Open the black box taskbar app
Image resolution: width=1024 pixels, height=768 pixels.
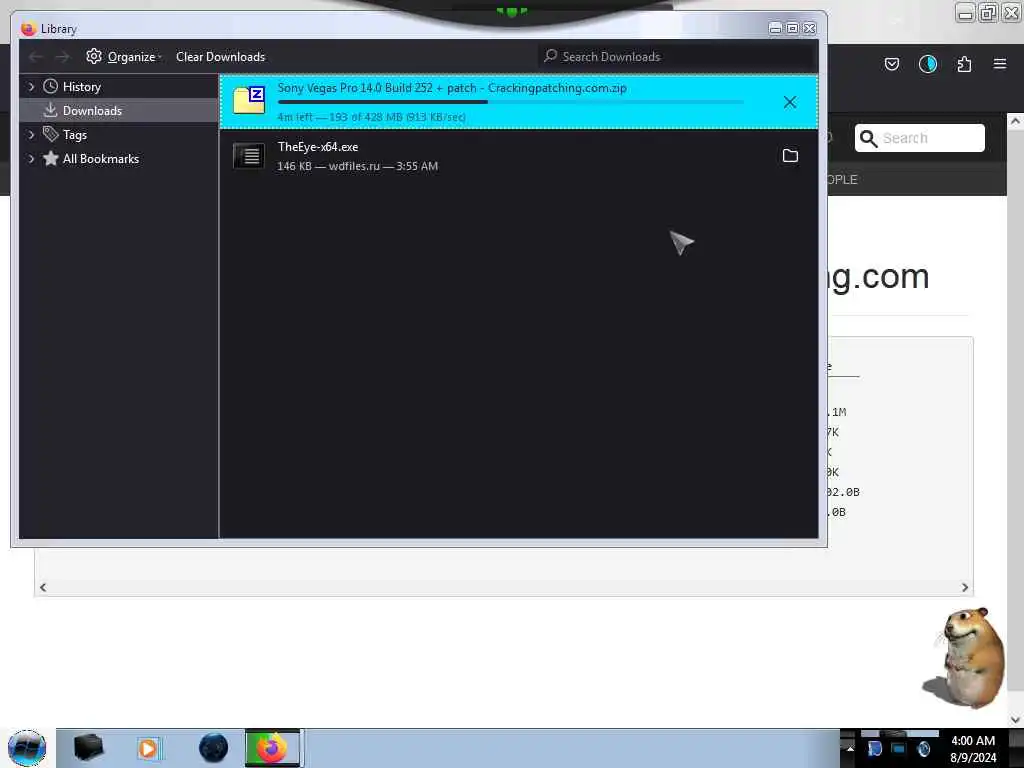[88, 748]
